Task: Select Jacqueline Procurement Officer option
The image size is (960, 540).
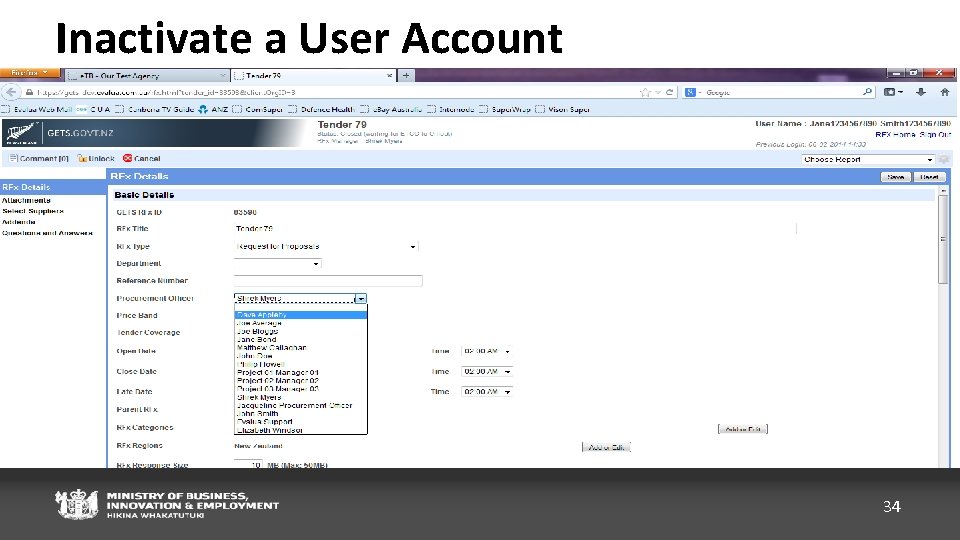Action: (301, 405)
